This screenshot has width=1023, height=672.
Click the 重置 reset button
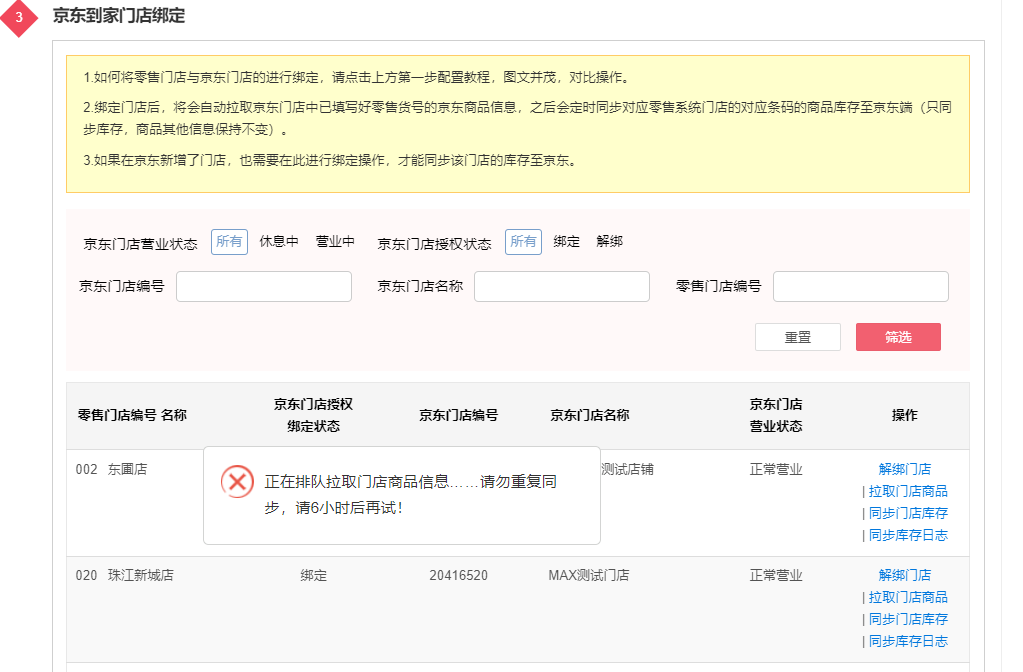(798, 337)
